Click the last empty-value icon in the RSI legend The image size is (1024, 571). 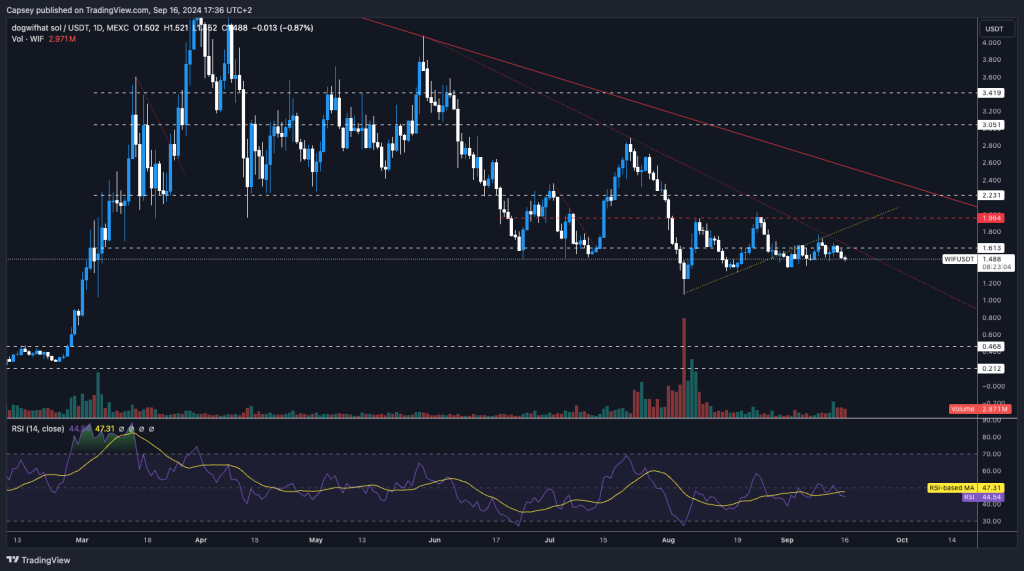154,429
